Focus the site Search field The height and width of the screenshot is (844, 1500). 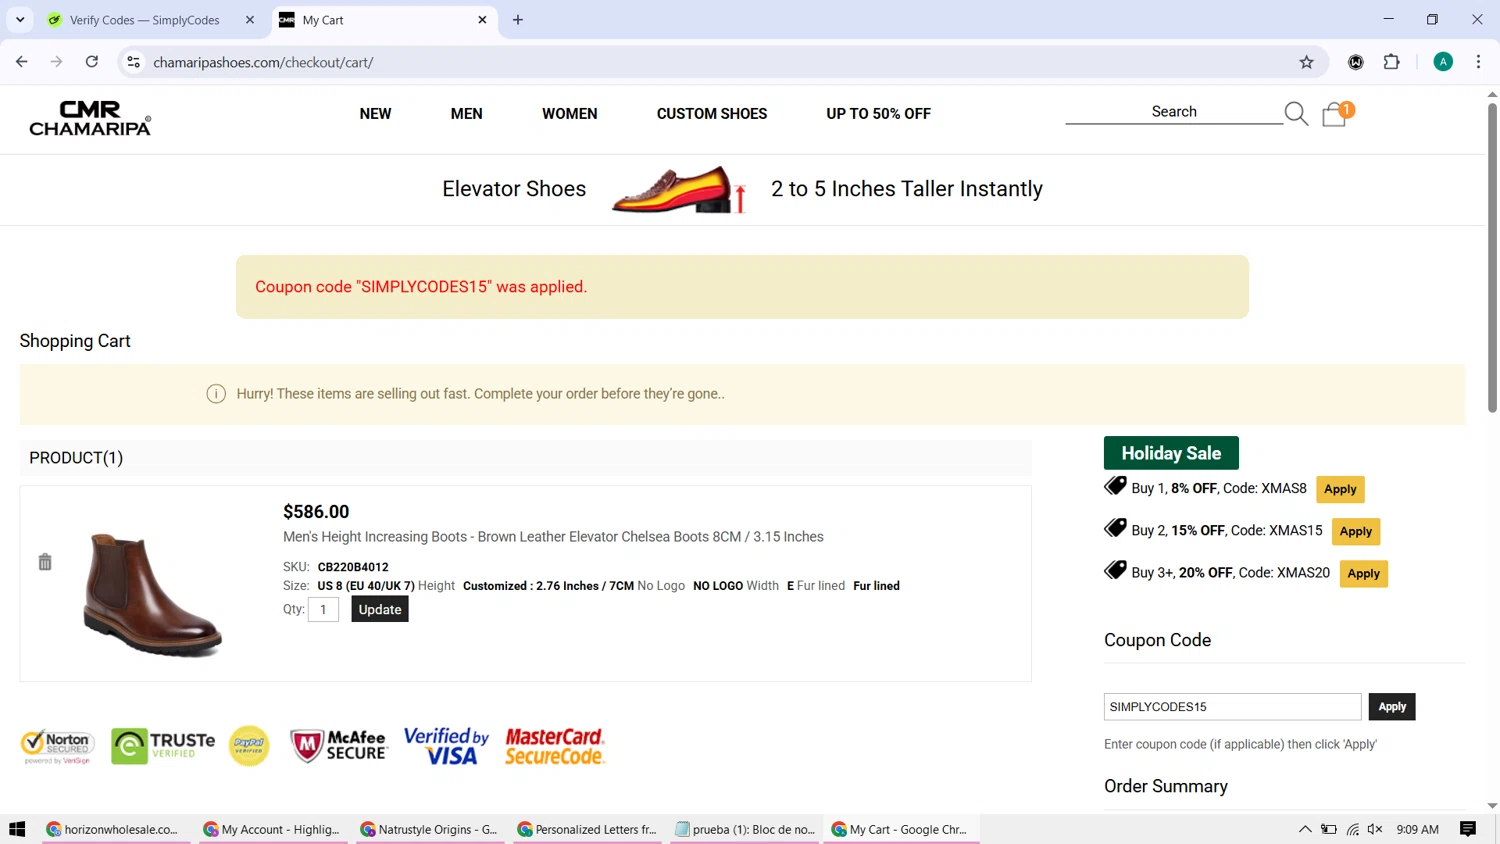click(x=1174, y=112)
